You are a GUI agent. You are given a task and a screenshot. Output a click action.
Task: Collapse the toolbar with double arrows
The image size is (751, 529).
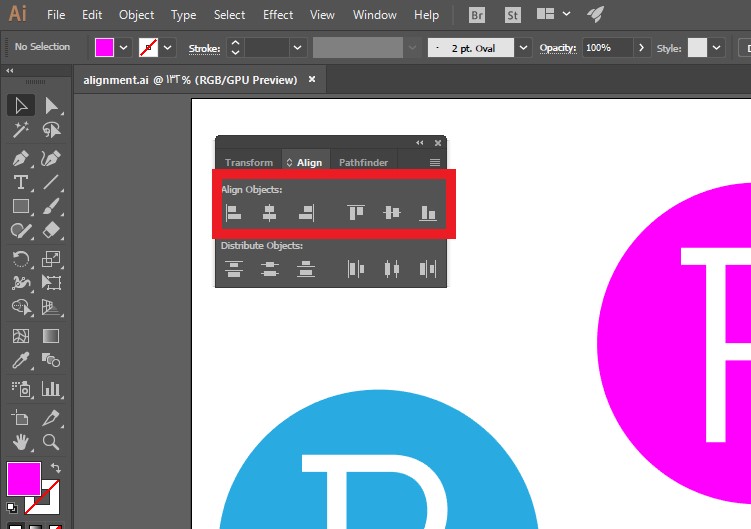[x=10, y=70]
